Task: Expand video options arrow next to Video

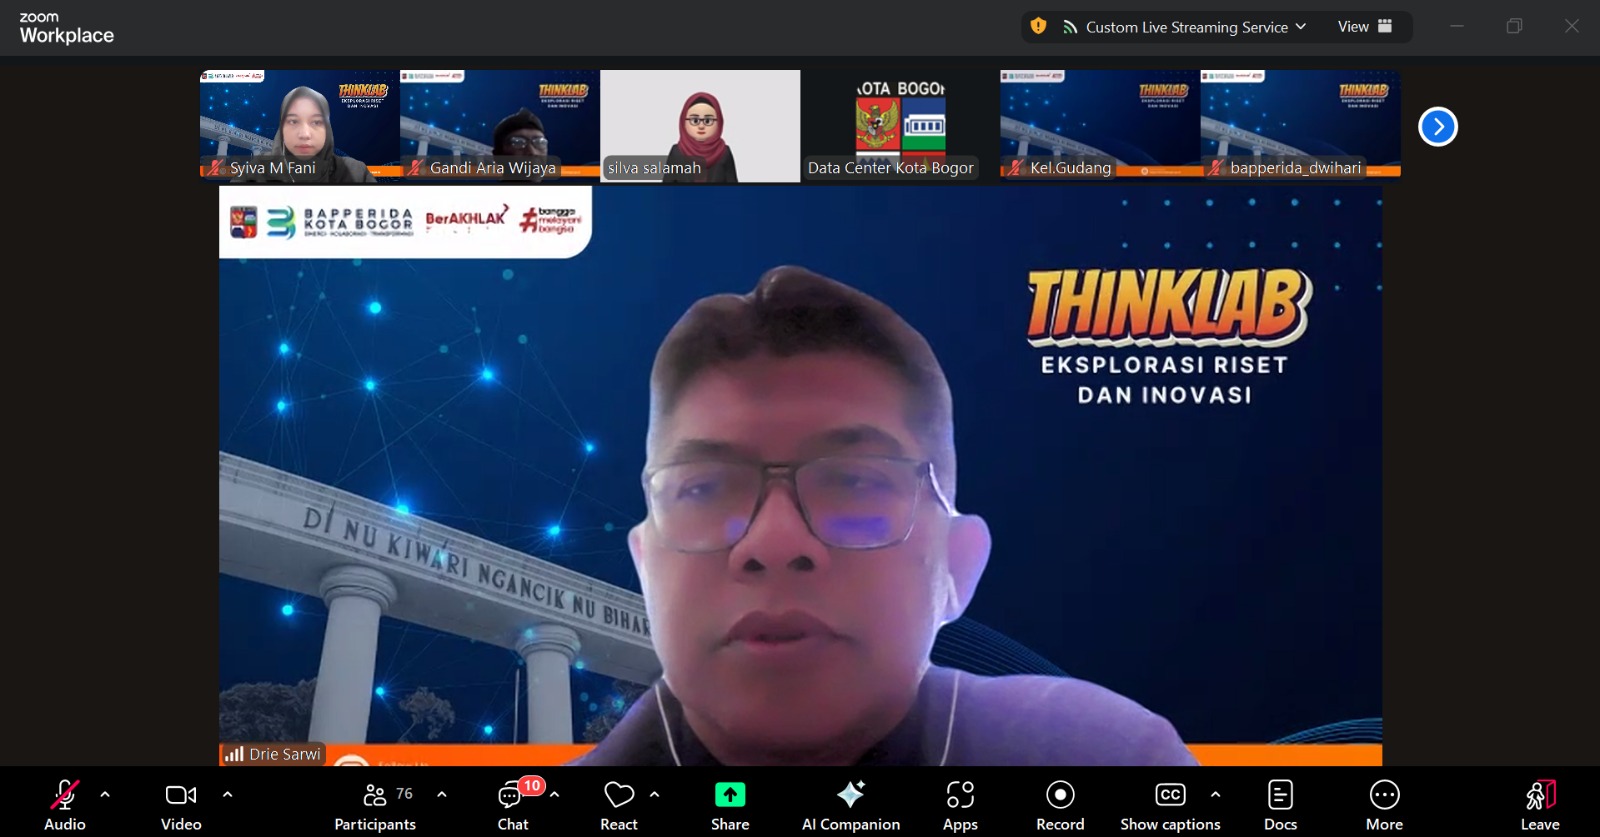Action: click(x=227, y=795)
